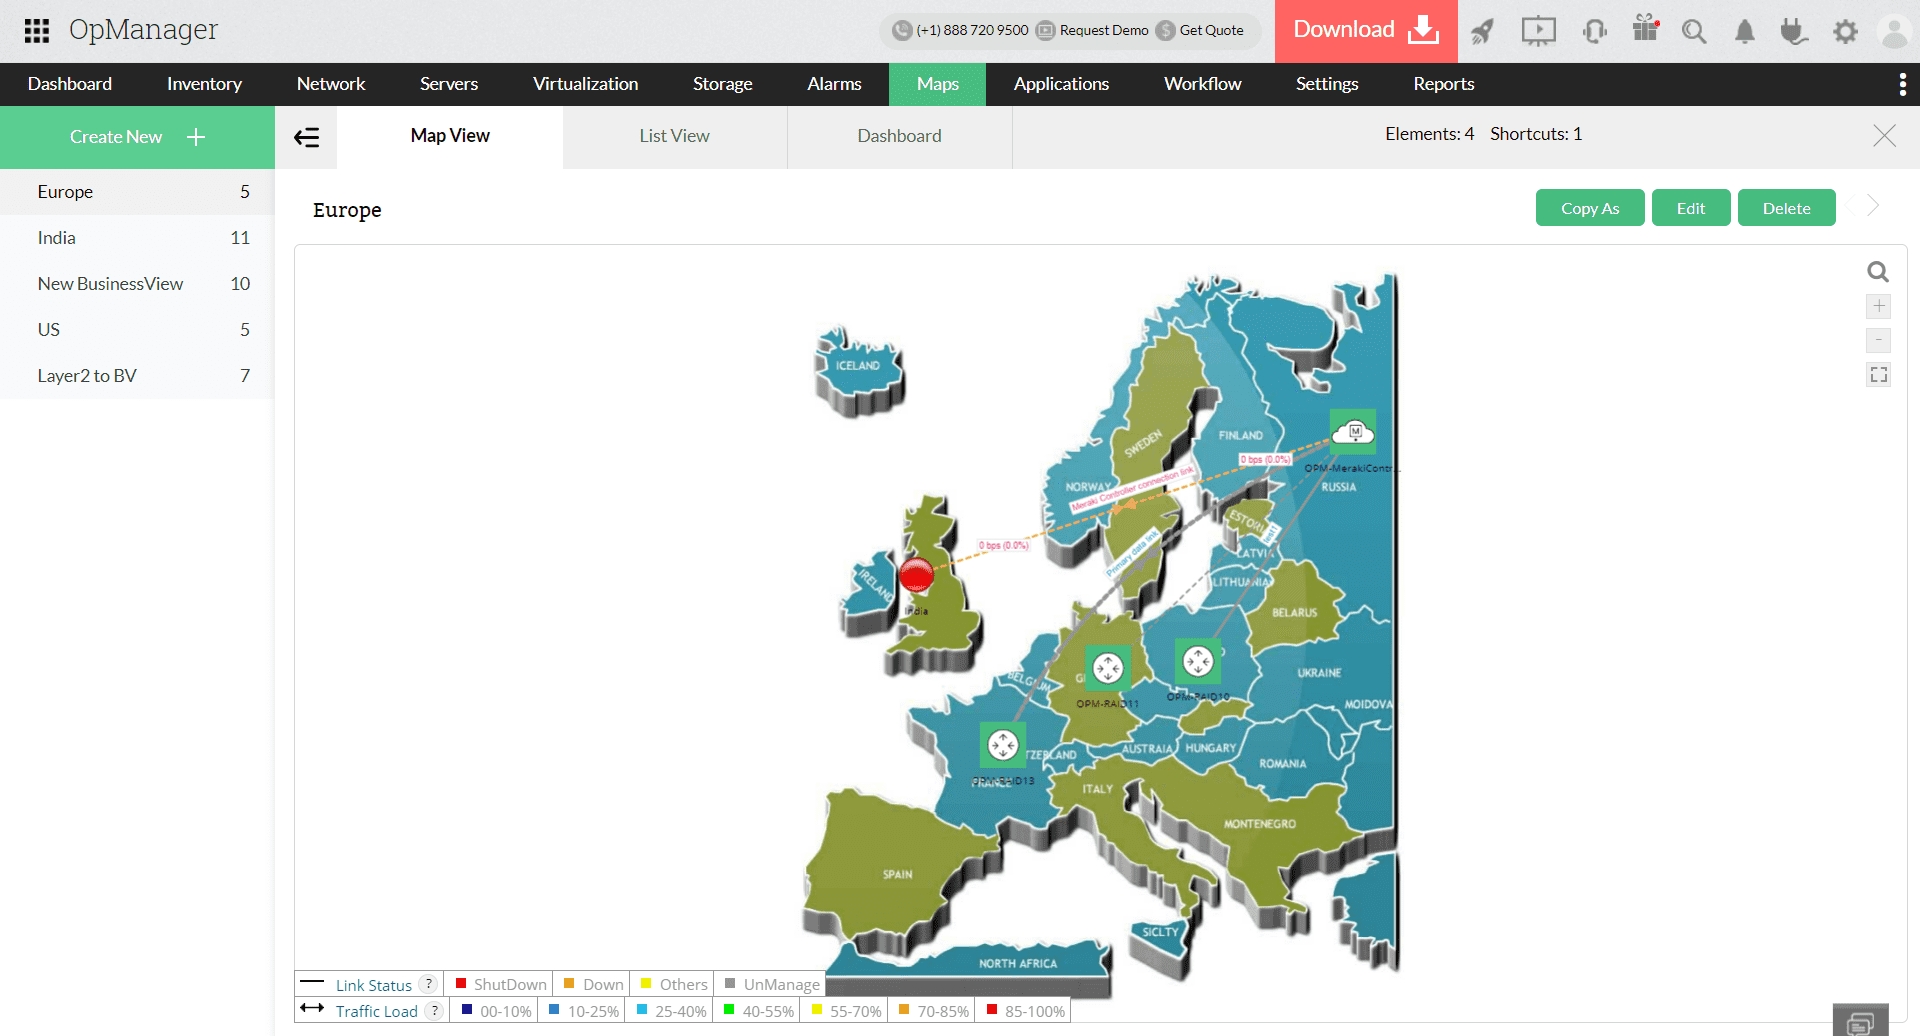Click the phone number (+1) 888 720 9500
1920x1036 pixels.
[x=972, y=31]
